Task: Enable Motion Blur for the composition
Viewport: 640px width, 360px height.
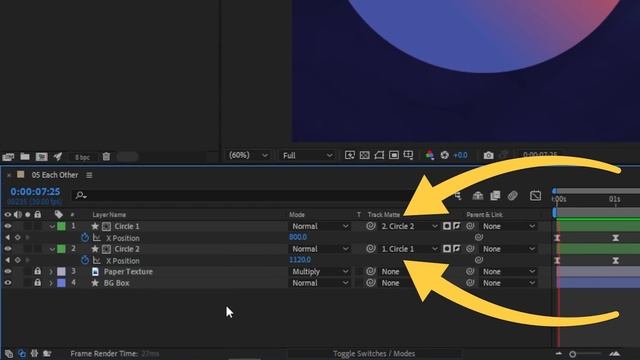Action: tap(513, 196)
